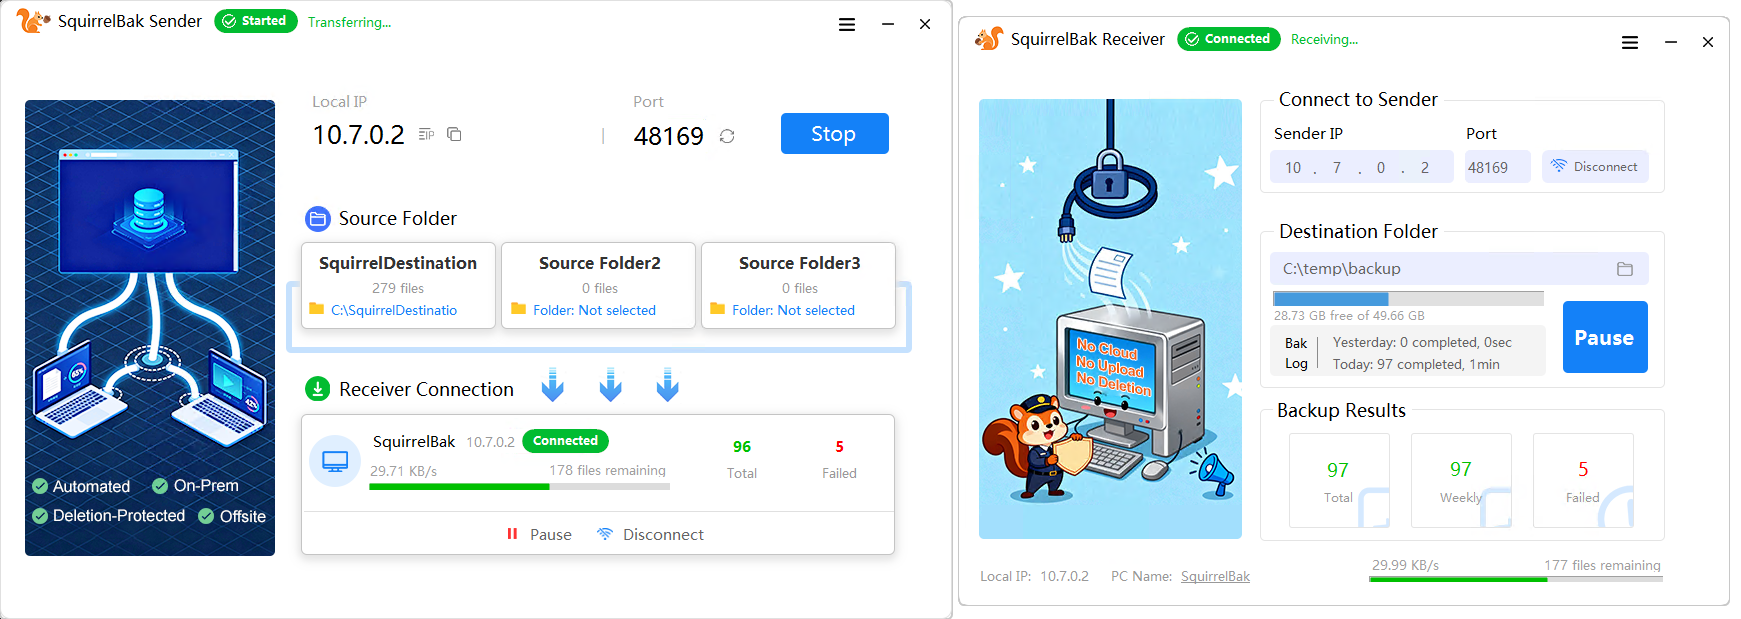
Task: Select the Source Folder2 card
Action: (x=599, y=285)
